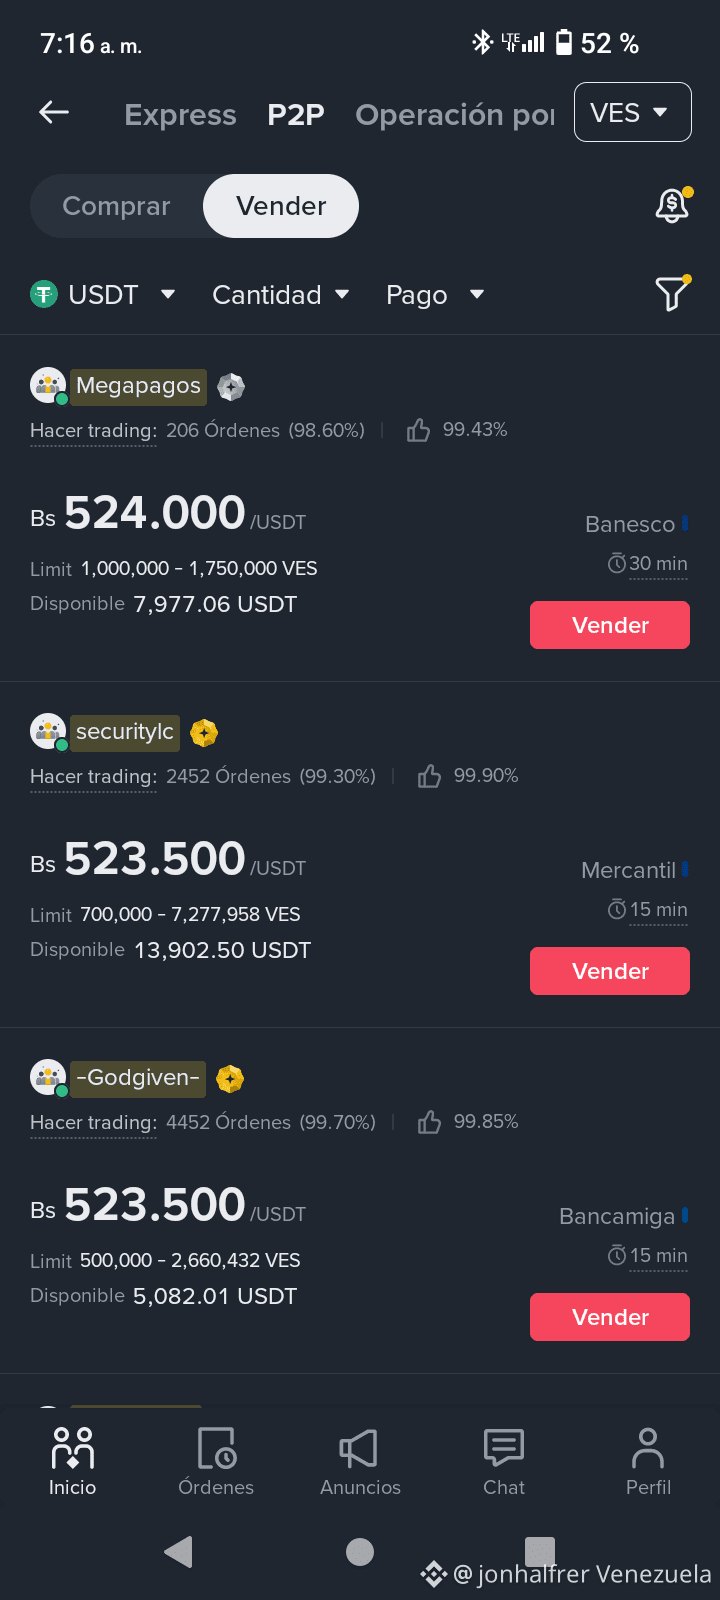720x1600 pixels.
Task: Open the price alert bell icon
Action: pos(672,205)
